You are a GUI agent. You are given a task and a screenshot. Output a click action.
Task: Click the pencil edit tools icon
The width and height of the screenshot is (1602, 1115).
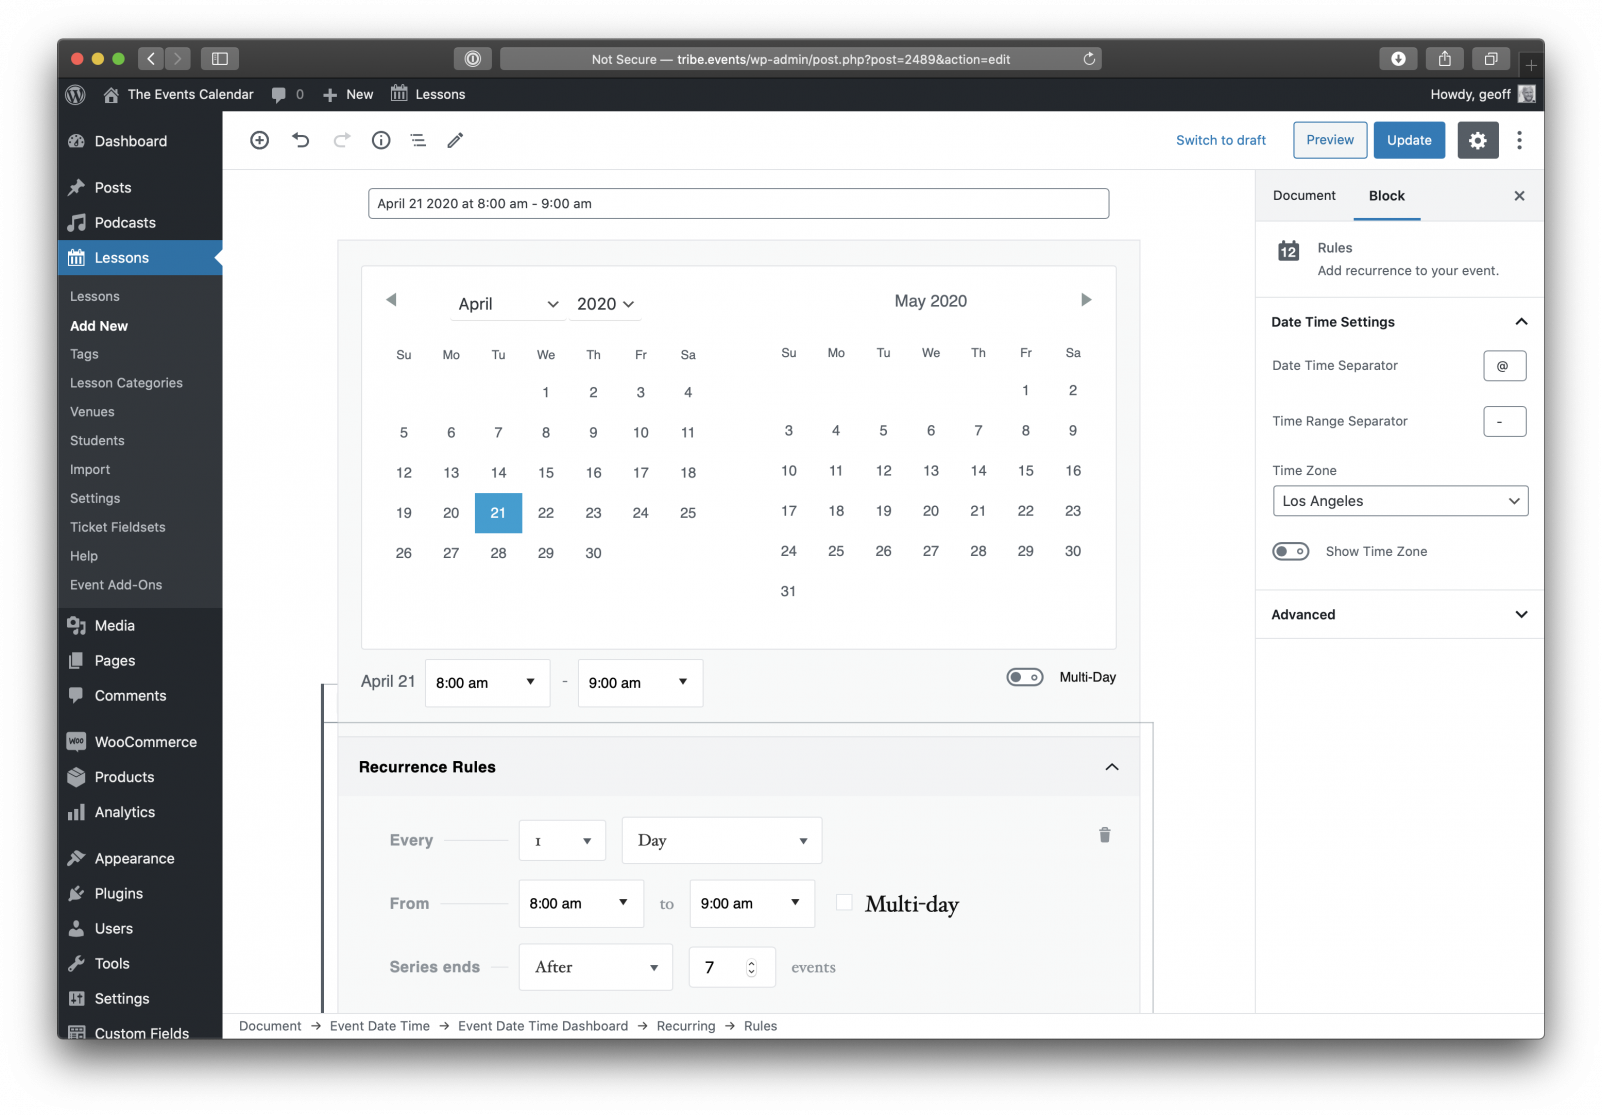(455, 140)
